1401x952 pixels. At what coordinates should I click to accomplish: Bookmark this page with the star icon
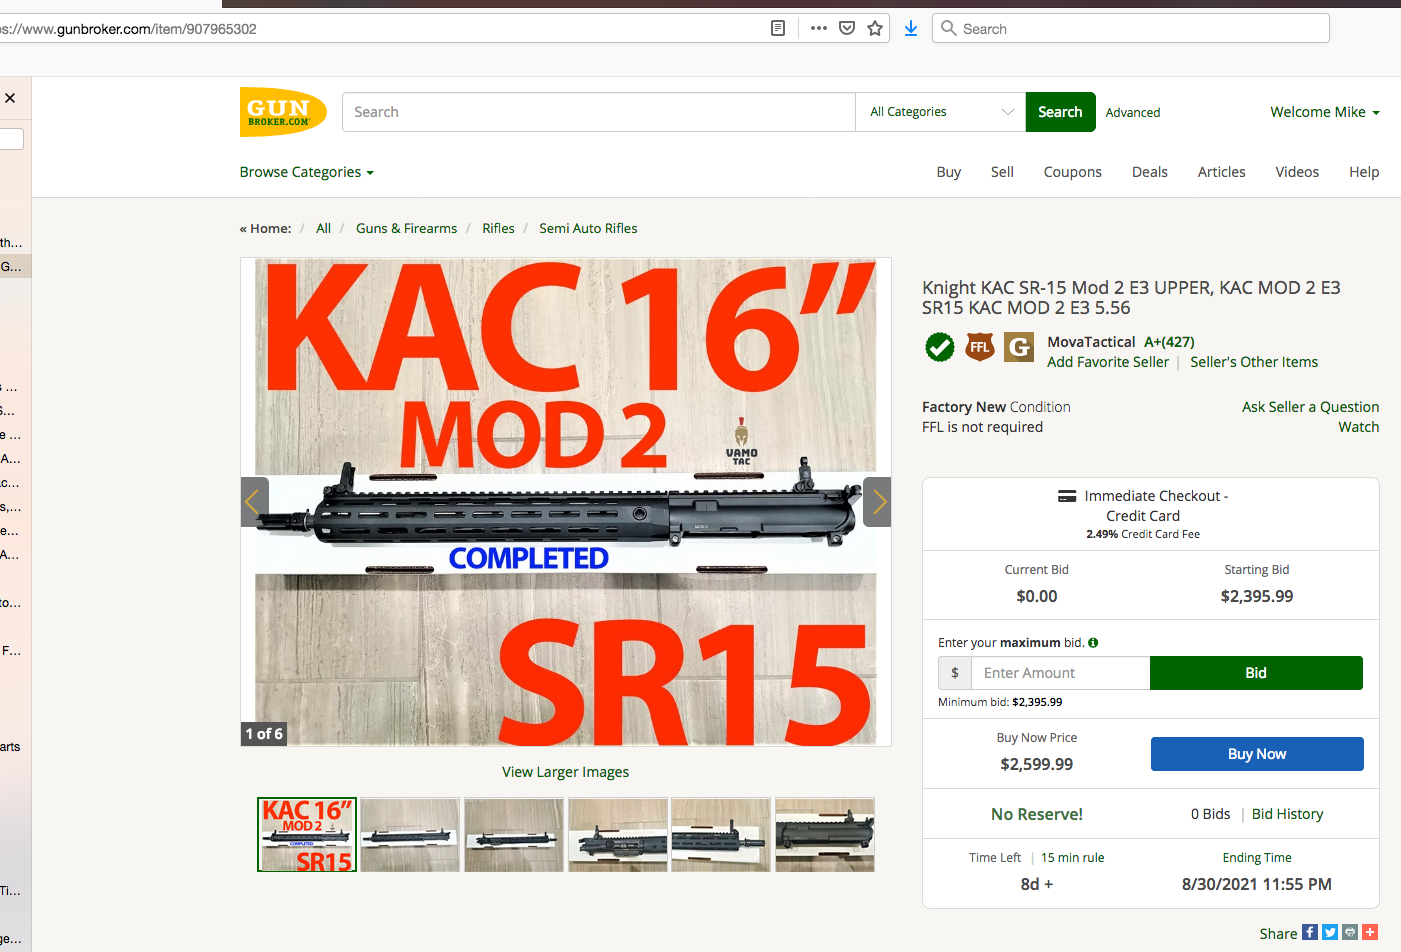tap(875, 28)
